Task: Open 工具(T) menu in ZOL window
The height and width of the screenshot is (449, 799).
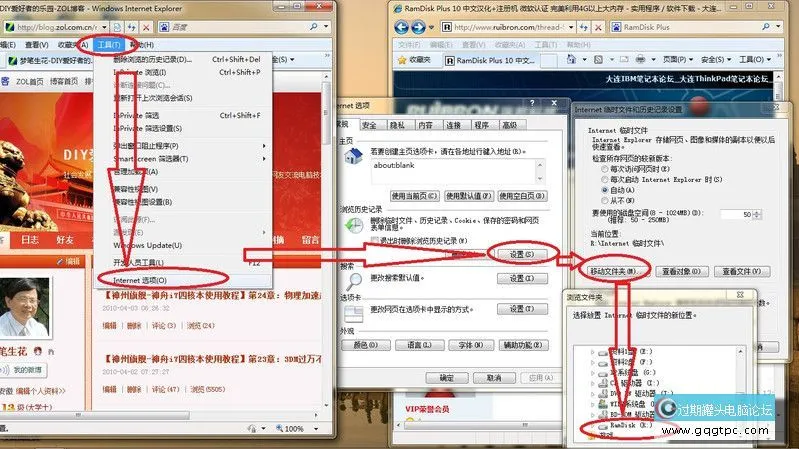Action: tap(108, 45)
